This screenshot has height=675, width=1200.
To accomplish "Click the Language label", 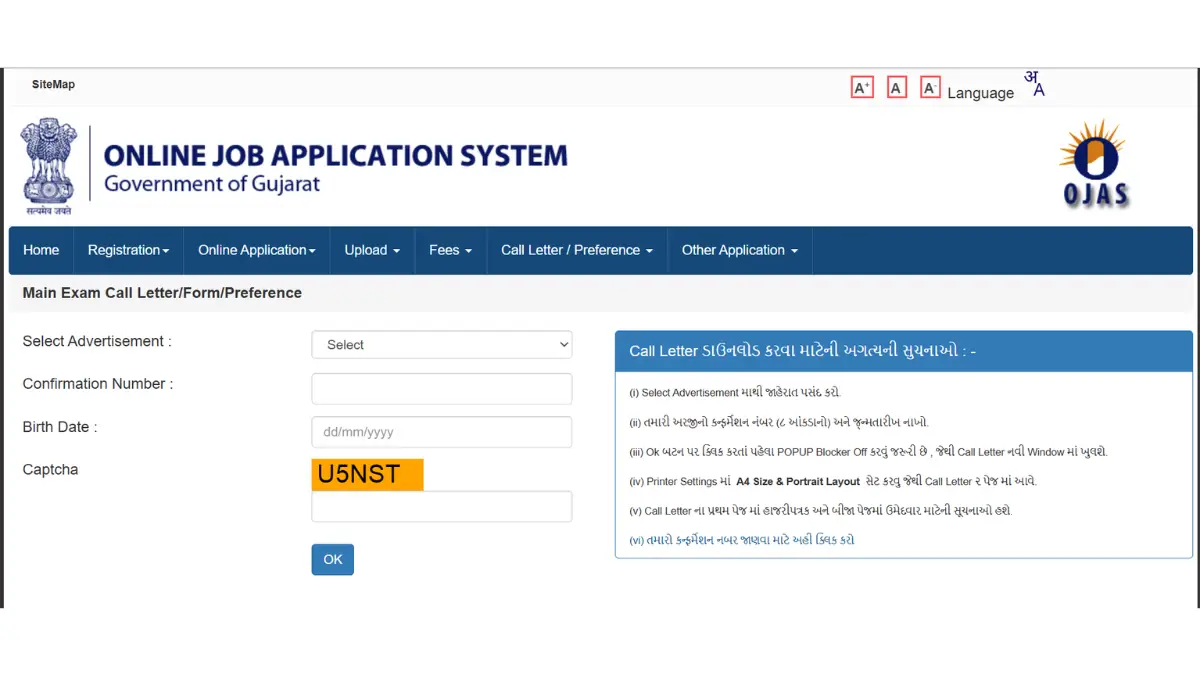I will pos(981,93).
